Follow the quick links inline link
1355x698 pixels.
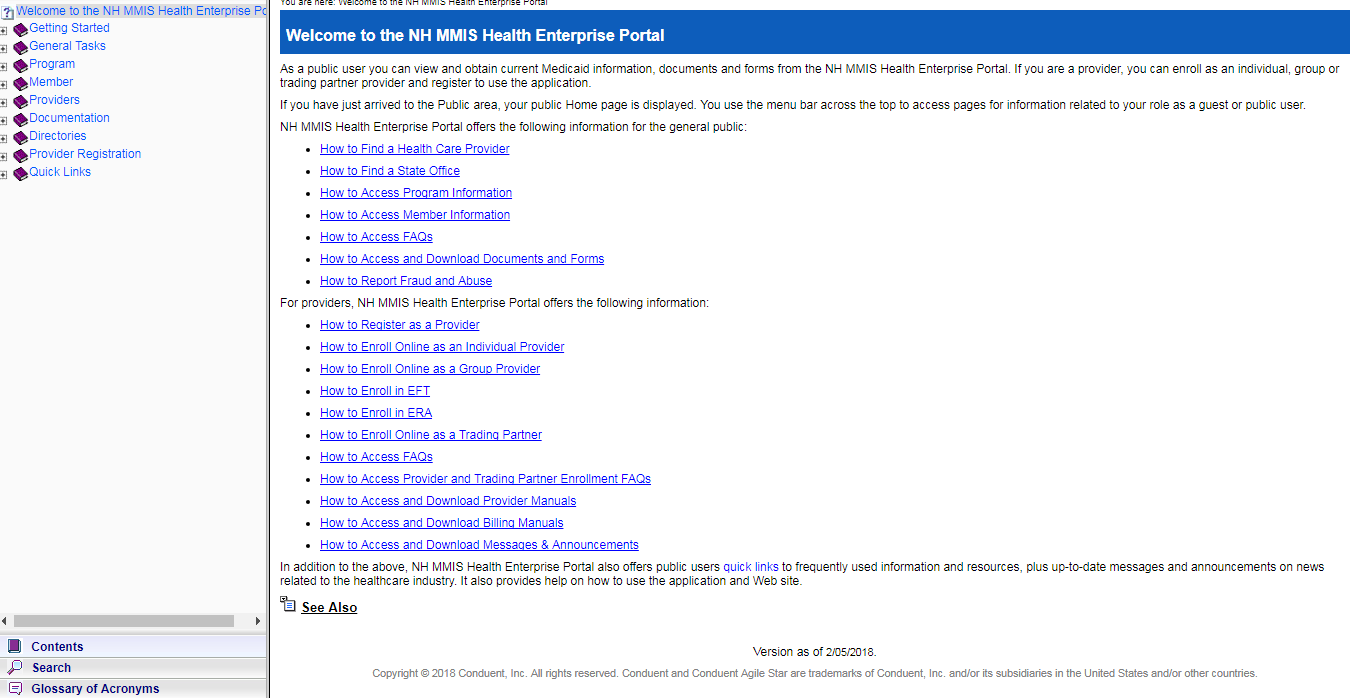750,567
